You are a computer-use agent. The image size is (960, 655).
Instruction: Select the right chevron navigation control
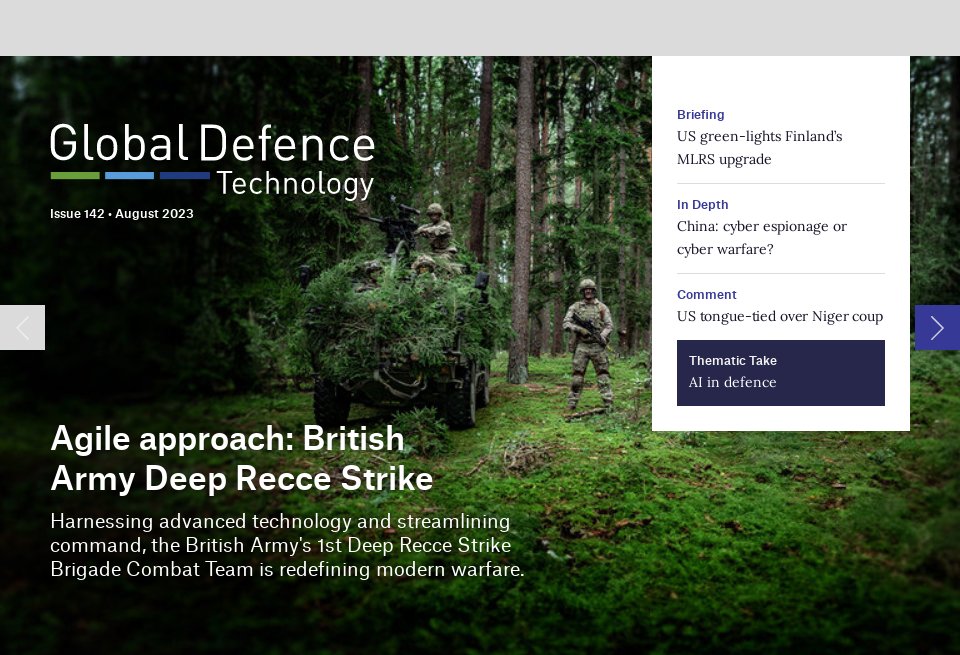pyautogui.click(x=937, y=327)
